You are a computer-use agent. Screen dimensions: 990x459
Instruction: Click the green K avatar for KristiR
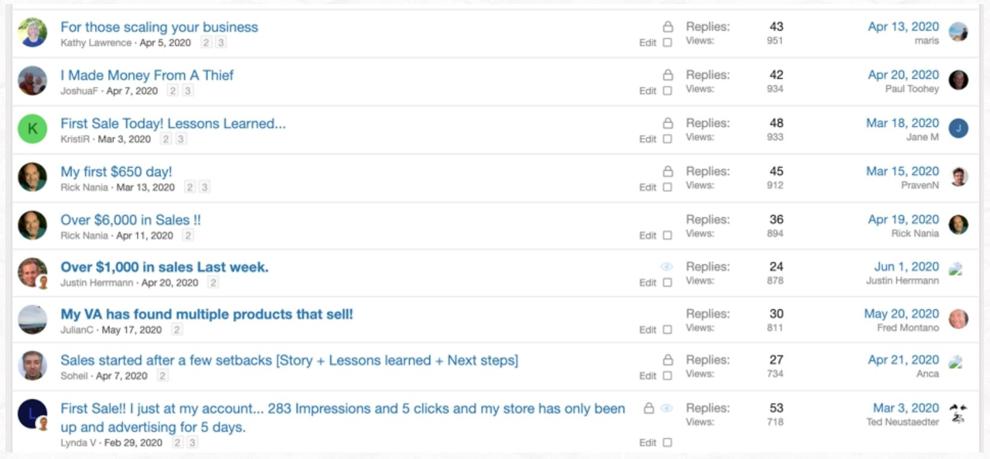tap(32, 129)
